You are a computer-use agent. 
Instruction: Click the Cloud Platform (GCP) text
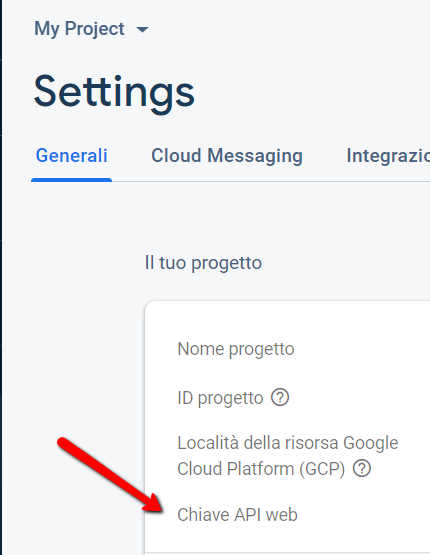point(261,469)
